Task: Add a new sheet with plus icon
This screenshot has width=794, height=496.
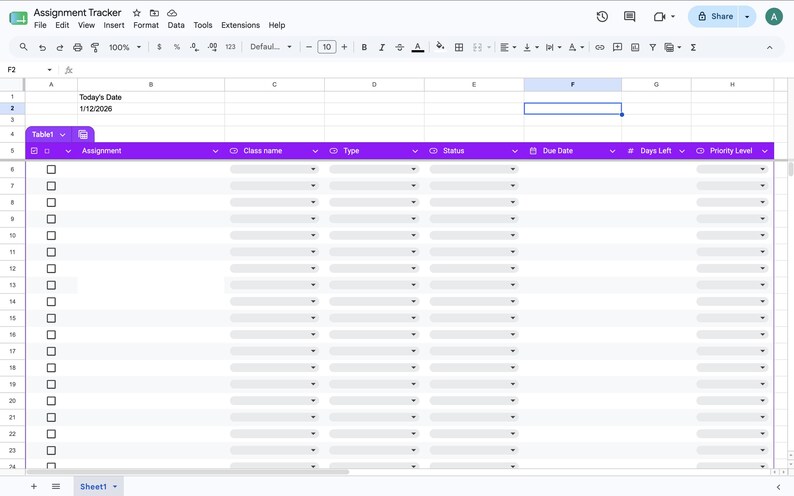Action: (33, 486)
